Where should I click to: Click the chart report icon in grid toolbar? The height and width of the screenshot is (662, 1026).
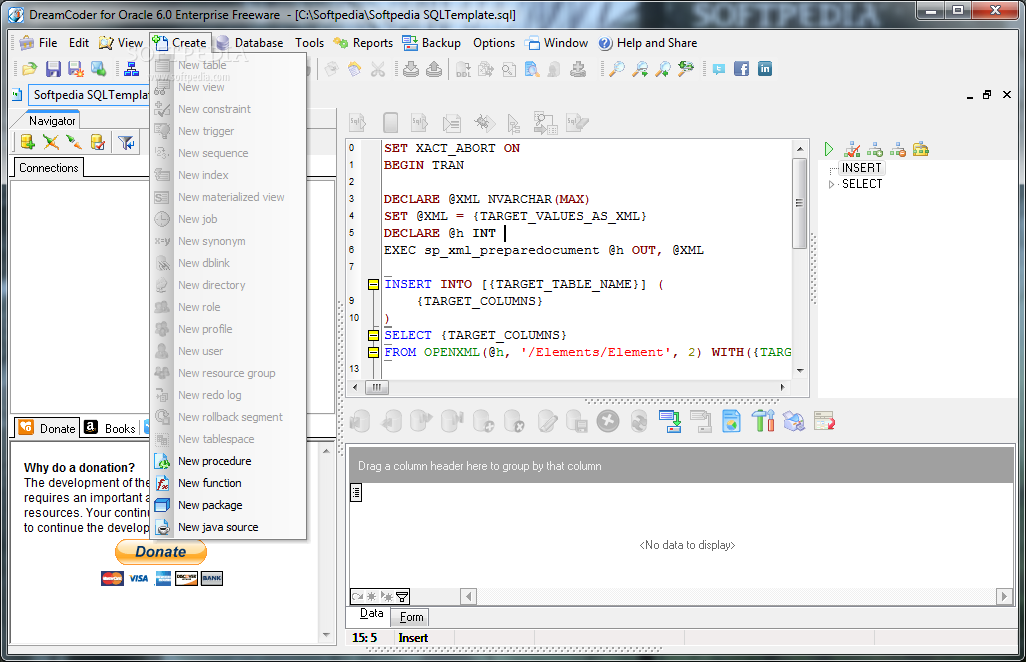pos(731,421)
